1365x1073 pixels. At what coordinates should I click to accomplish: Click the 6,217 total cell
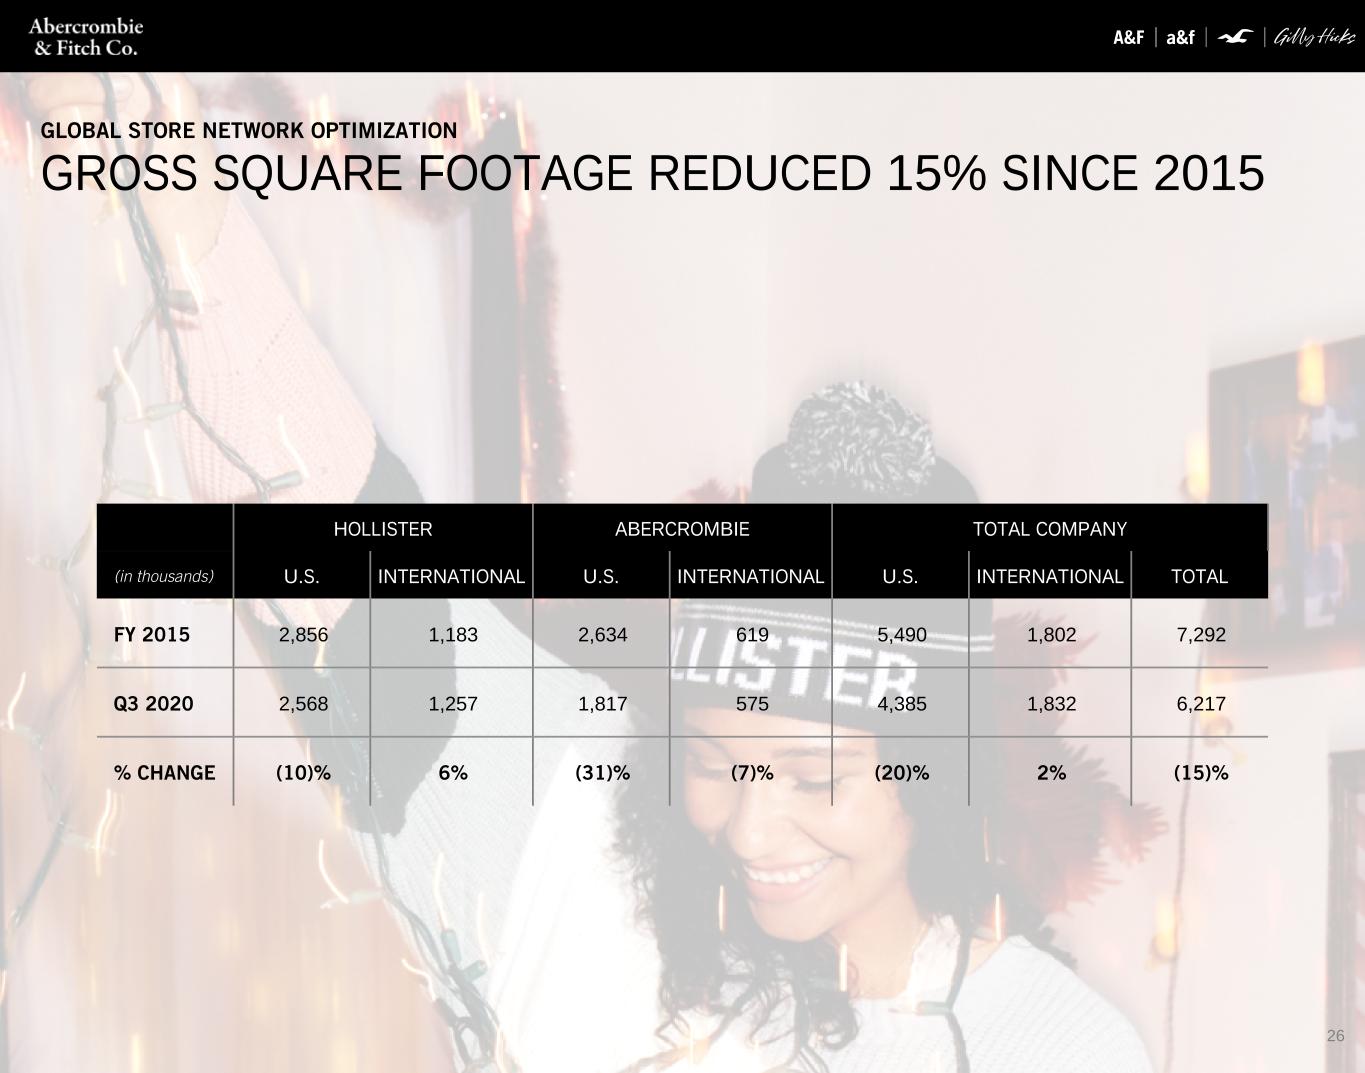(x=1201, y=704)
